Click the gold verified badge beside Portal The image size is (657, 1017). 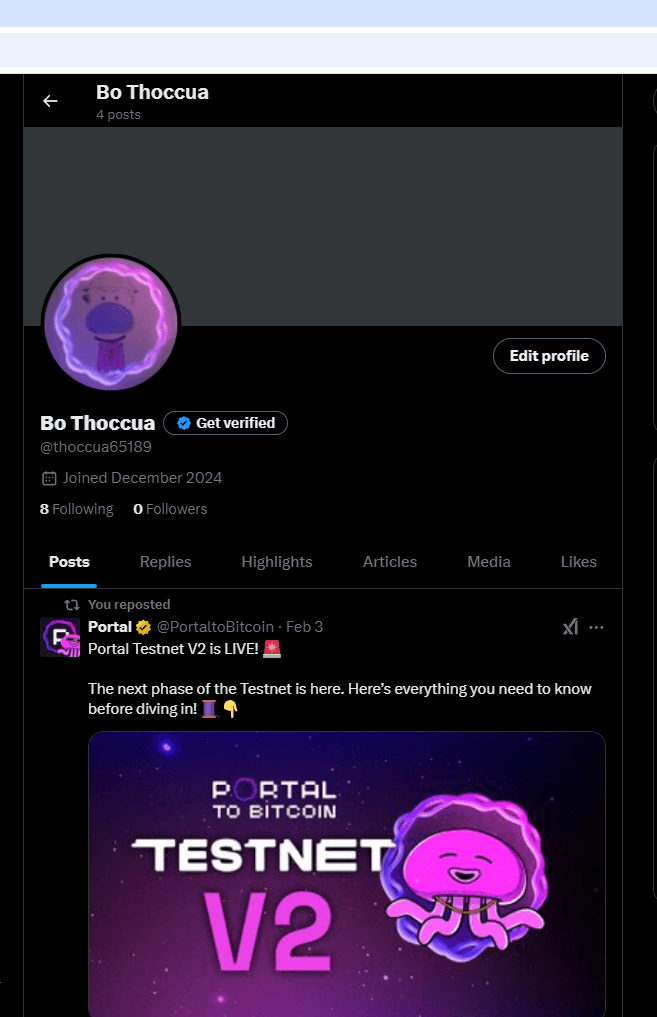[144, 627]
